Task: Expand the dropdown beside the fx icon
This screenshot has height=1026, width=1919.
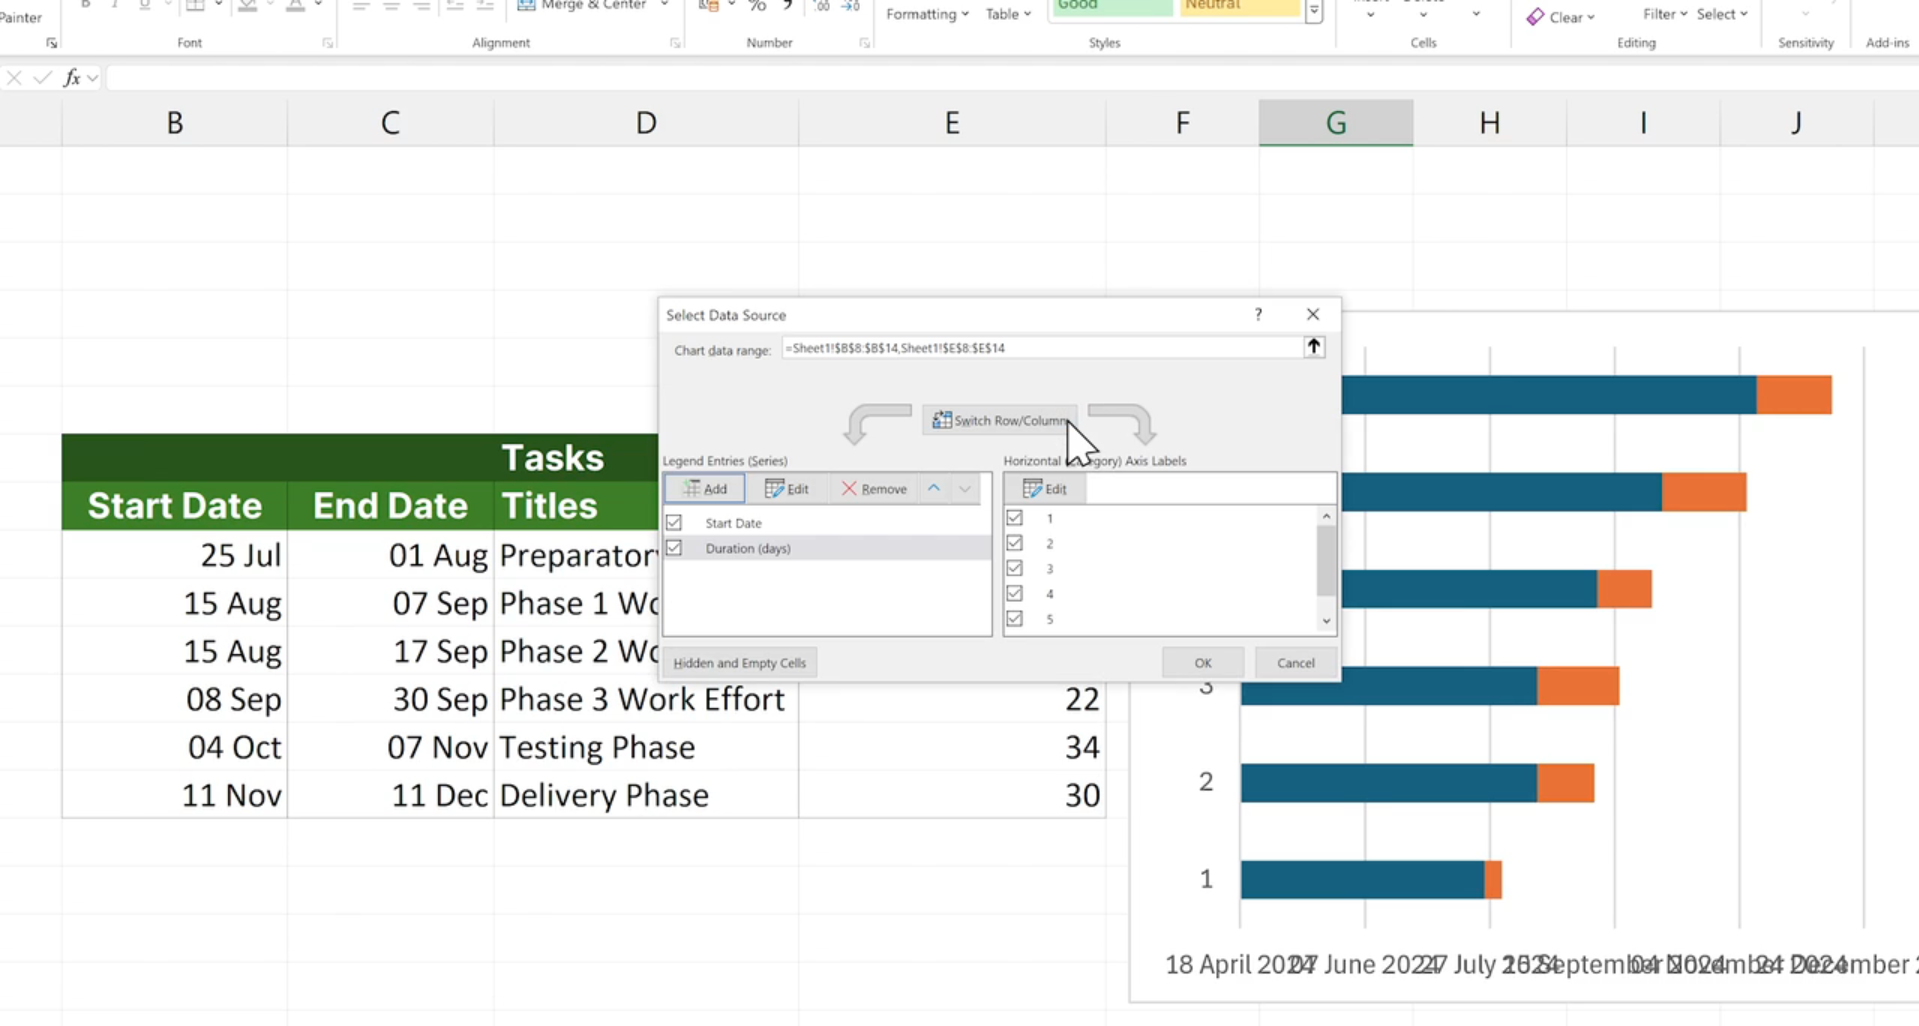Action: click(93, 78)
